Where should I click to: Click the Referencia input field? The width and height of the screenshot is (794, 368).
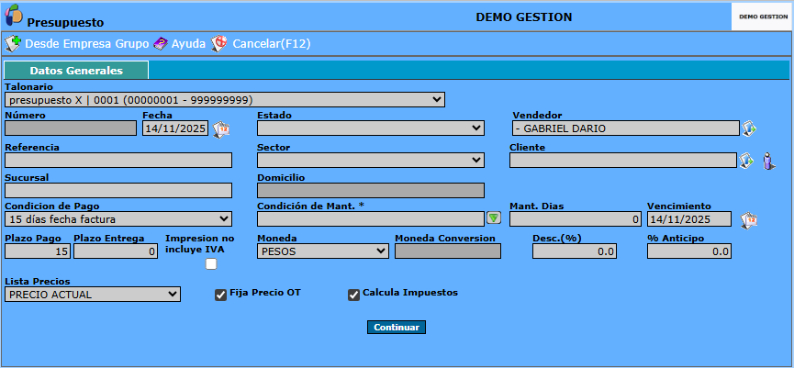(118, 160)
